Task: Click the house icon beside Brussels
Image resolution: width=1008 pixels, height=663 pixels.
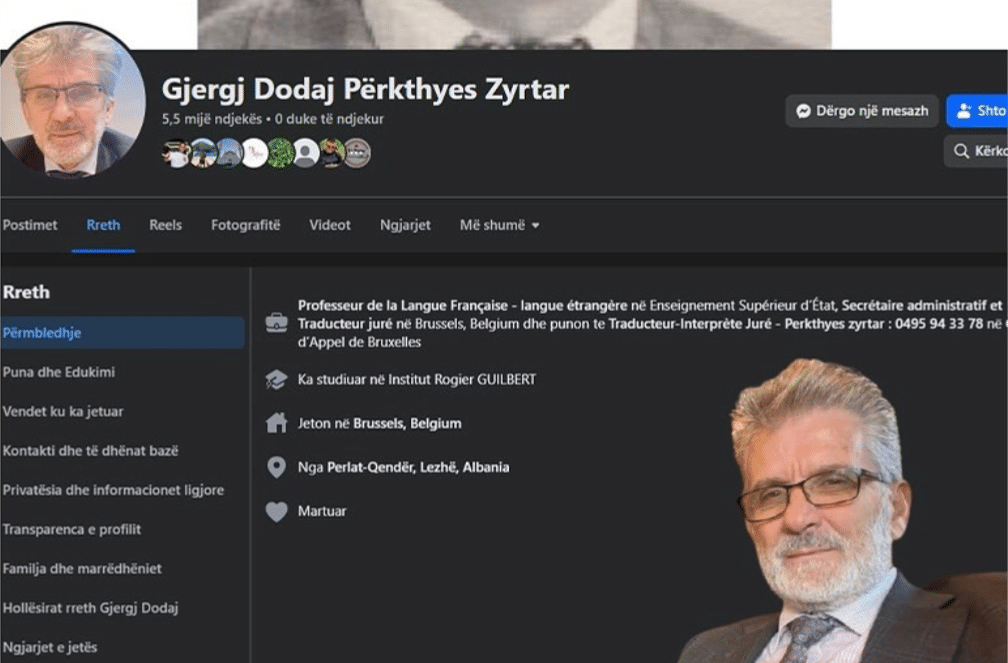Action: coord(276,423)
